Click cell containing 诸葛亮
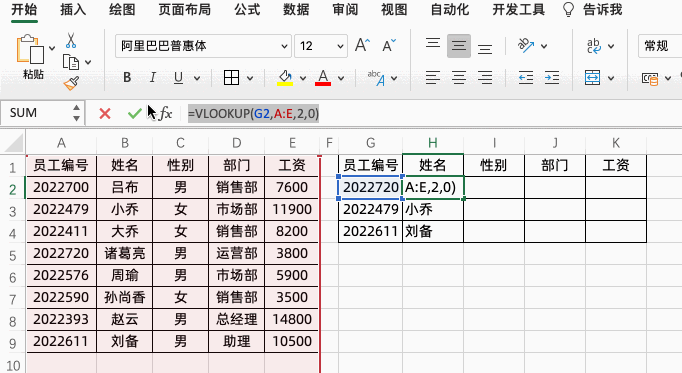The height and width of the screenshot is (373, 682). (124, 253)
